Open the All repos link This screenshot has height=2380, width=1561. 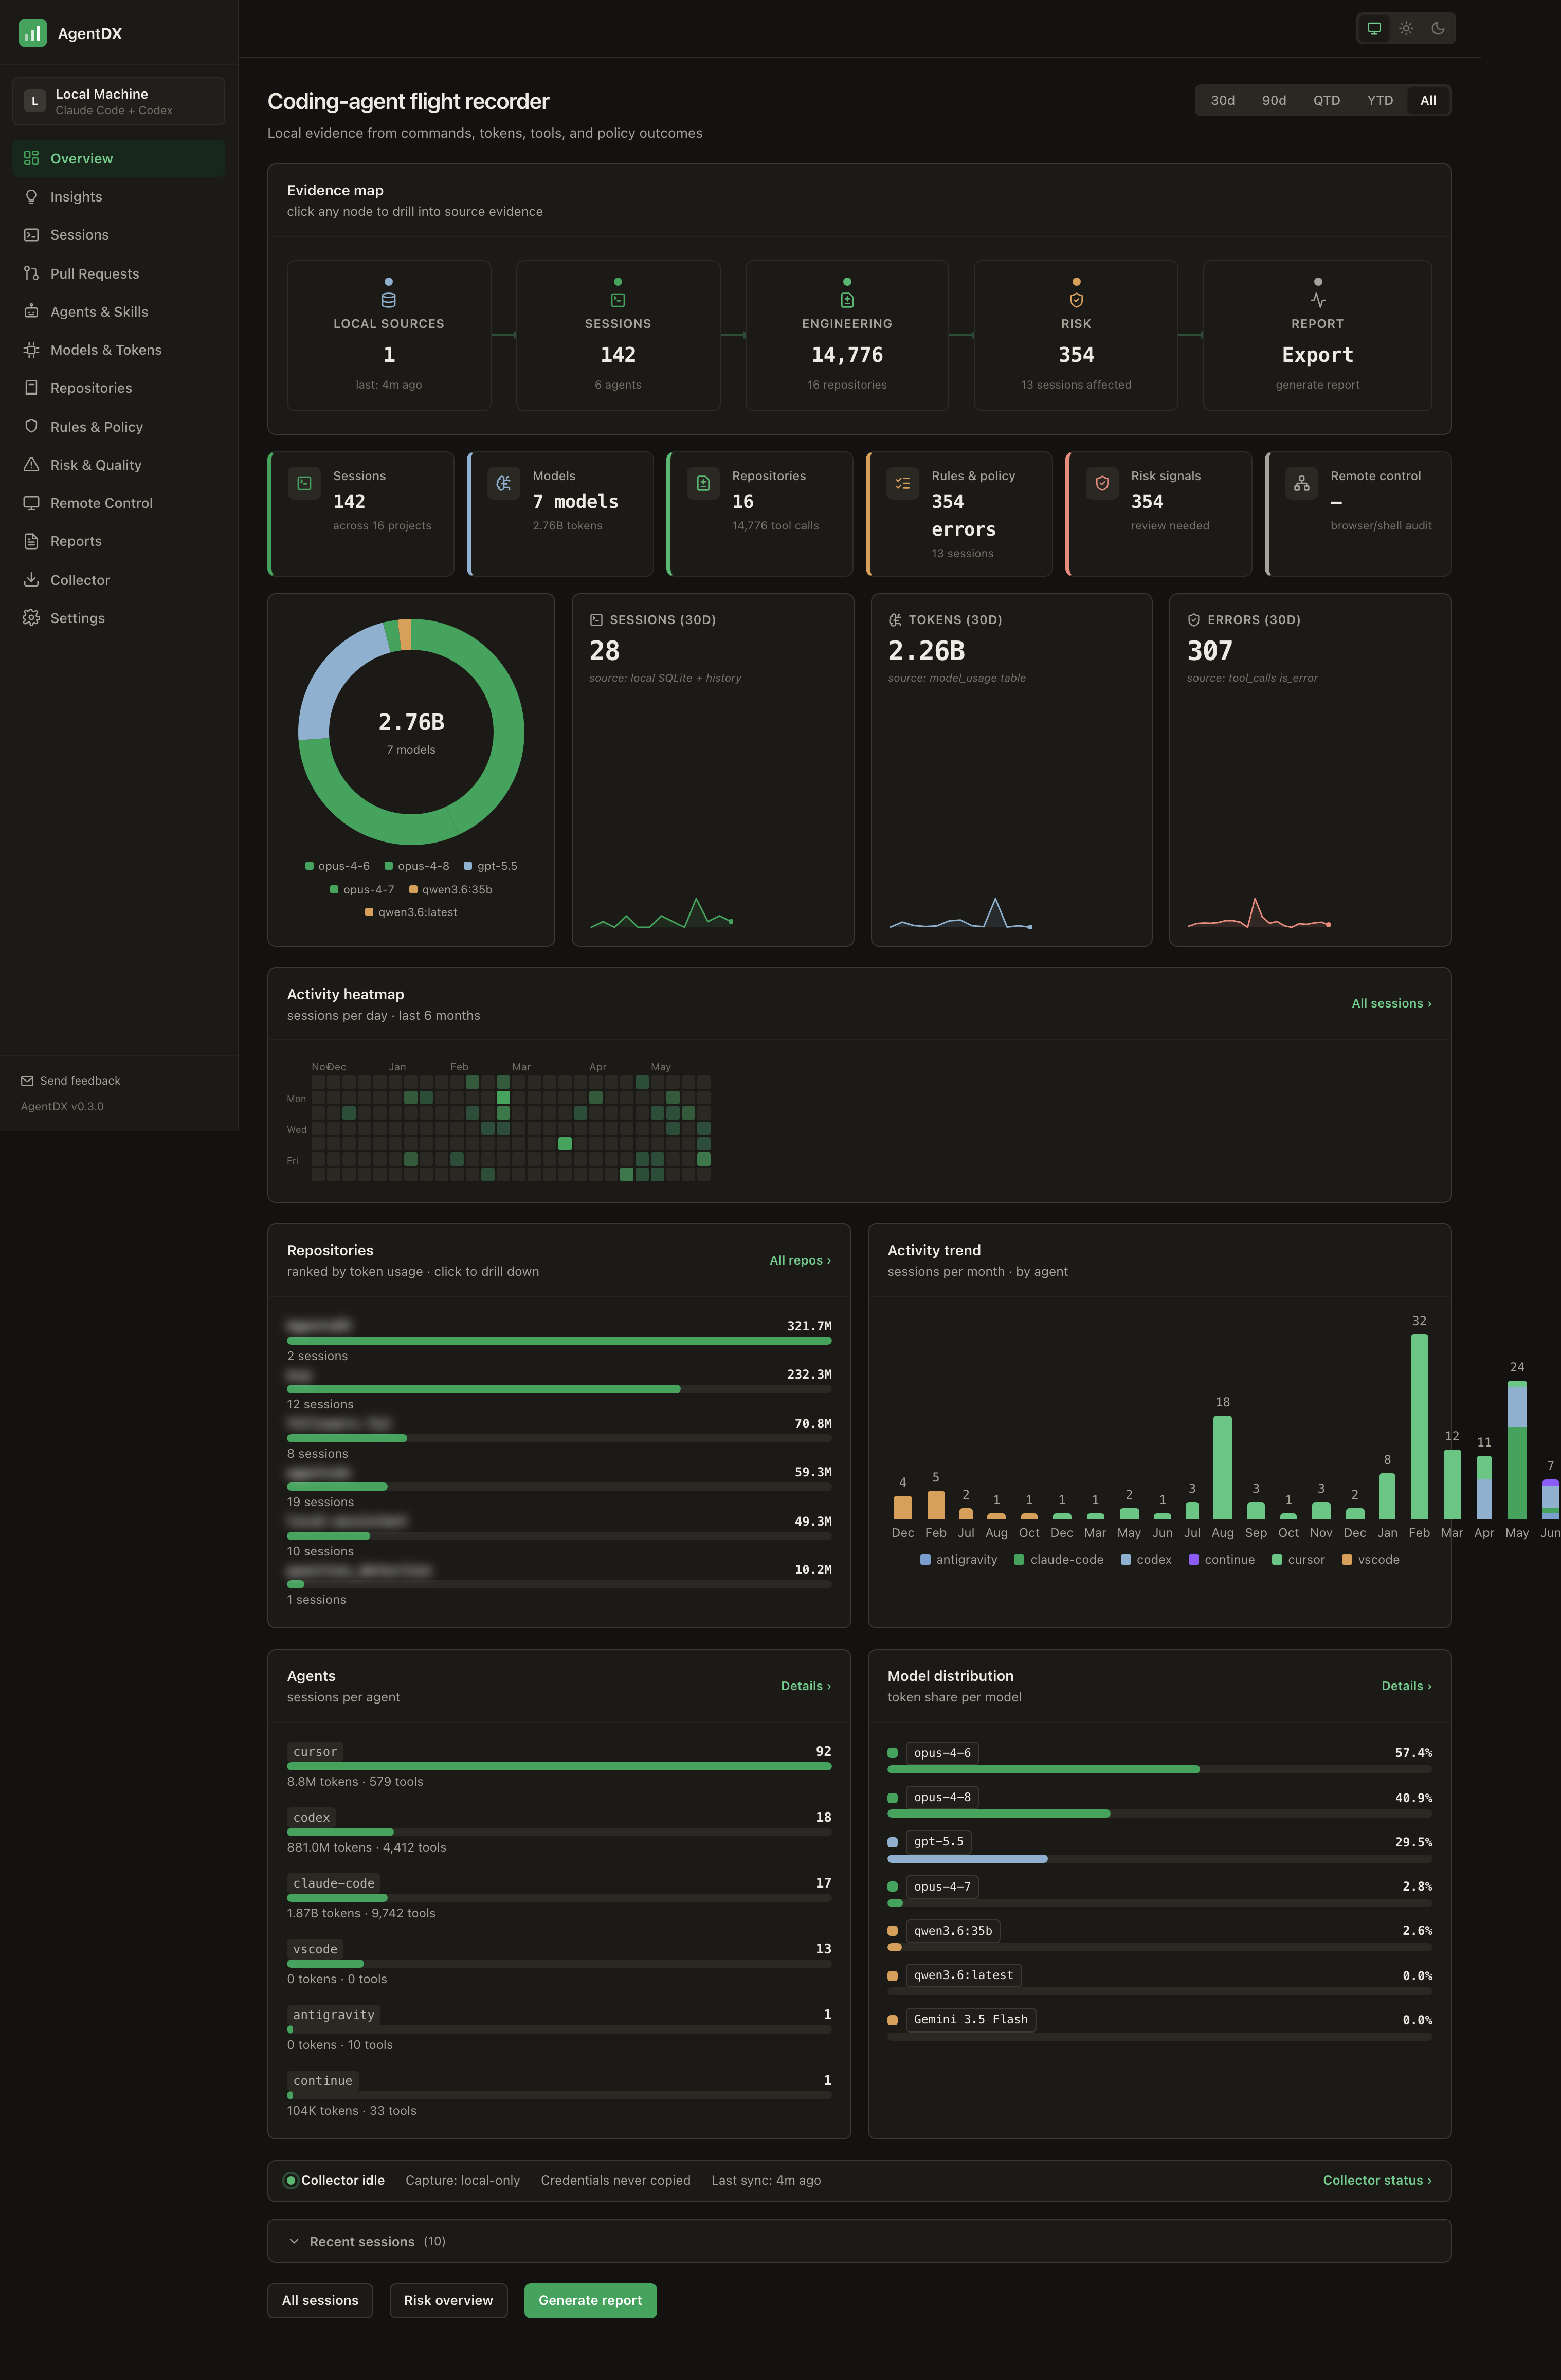coord(800,1260)
